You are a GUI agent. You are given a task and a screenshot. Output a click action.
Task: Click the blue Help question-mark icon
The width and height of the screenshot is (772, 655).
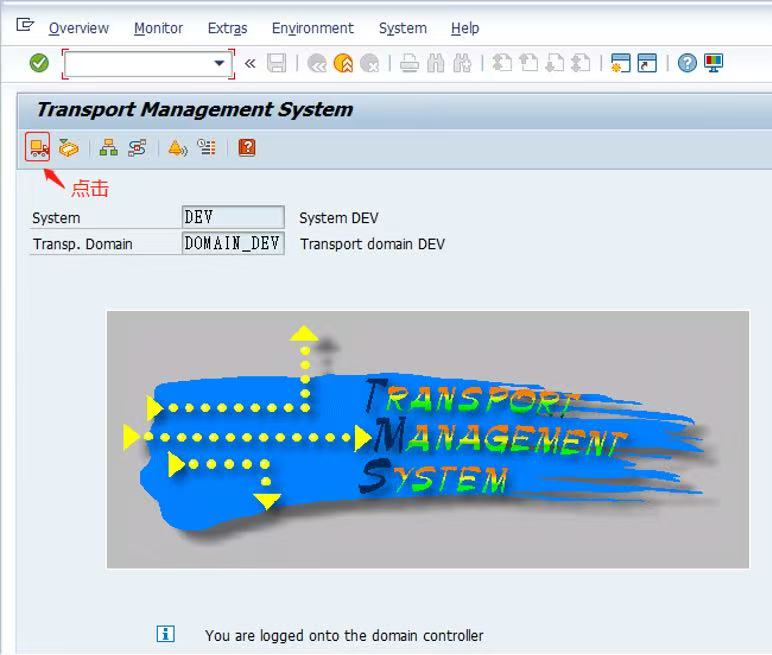point(687,63)
